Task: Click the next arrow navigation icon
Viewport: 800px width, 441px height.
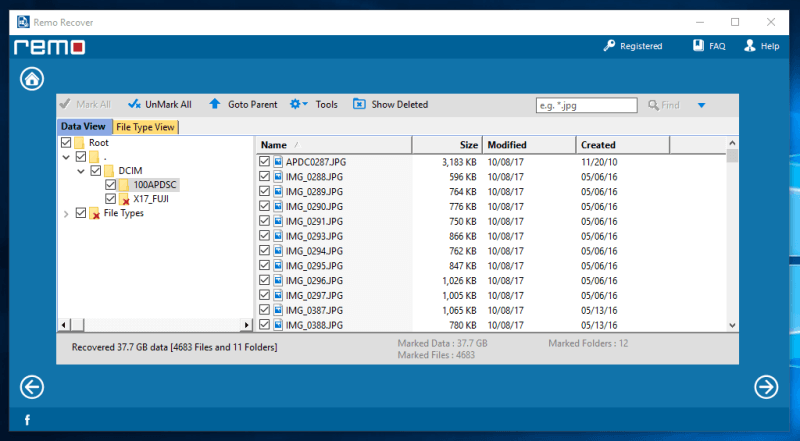Action: pos(766,387)
